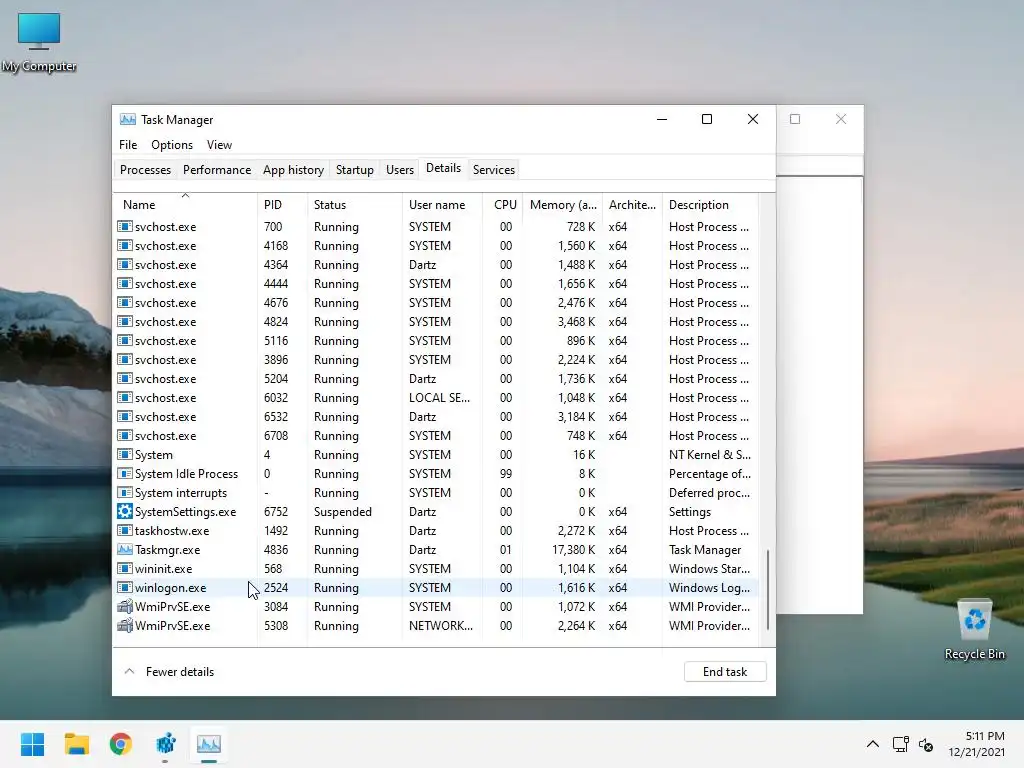Image resolution: width=1024 pixels, height=768 pixels.
Task: Select the System process row PID 4
Action: point(436,455)
